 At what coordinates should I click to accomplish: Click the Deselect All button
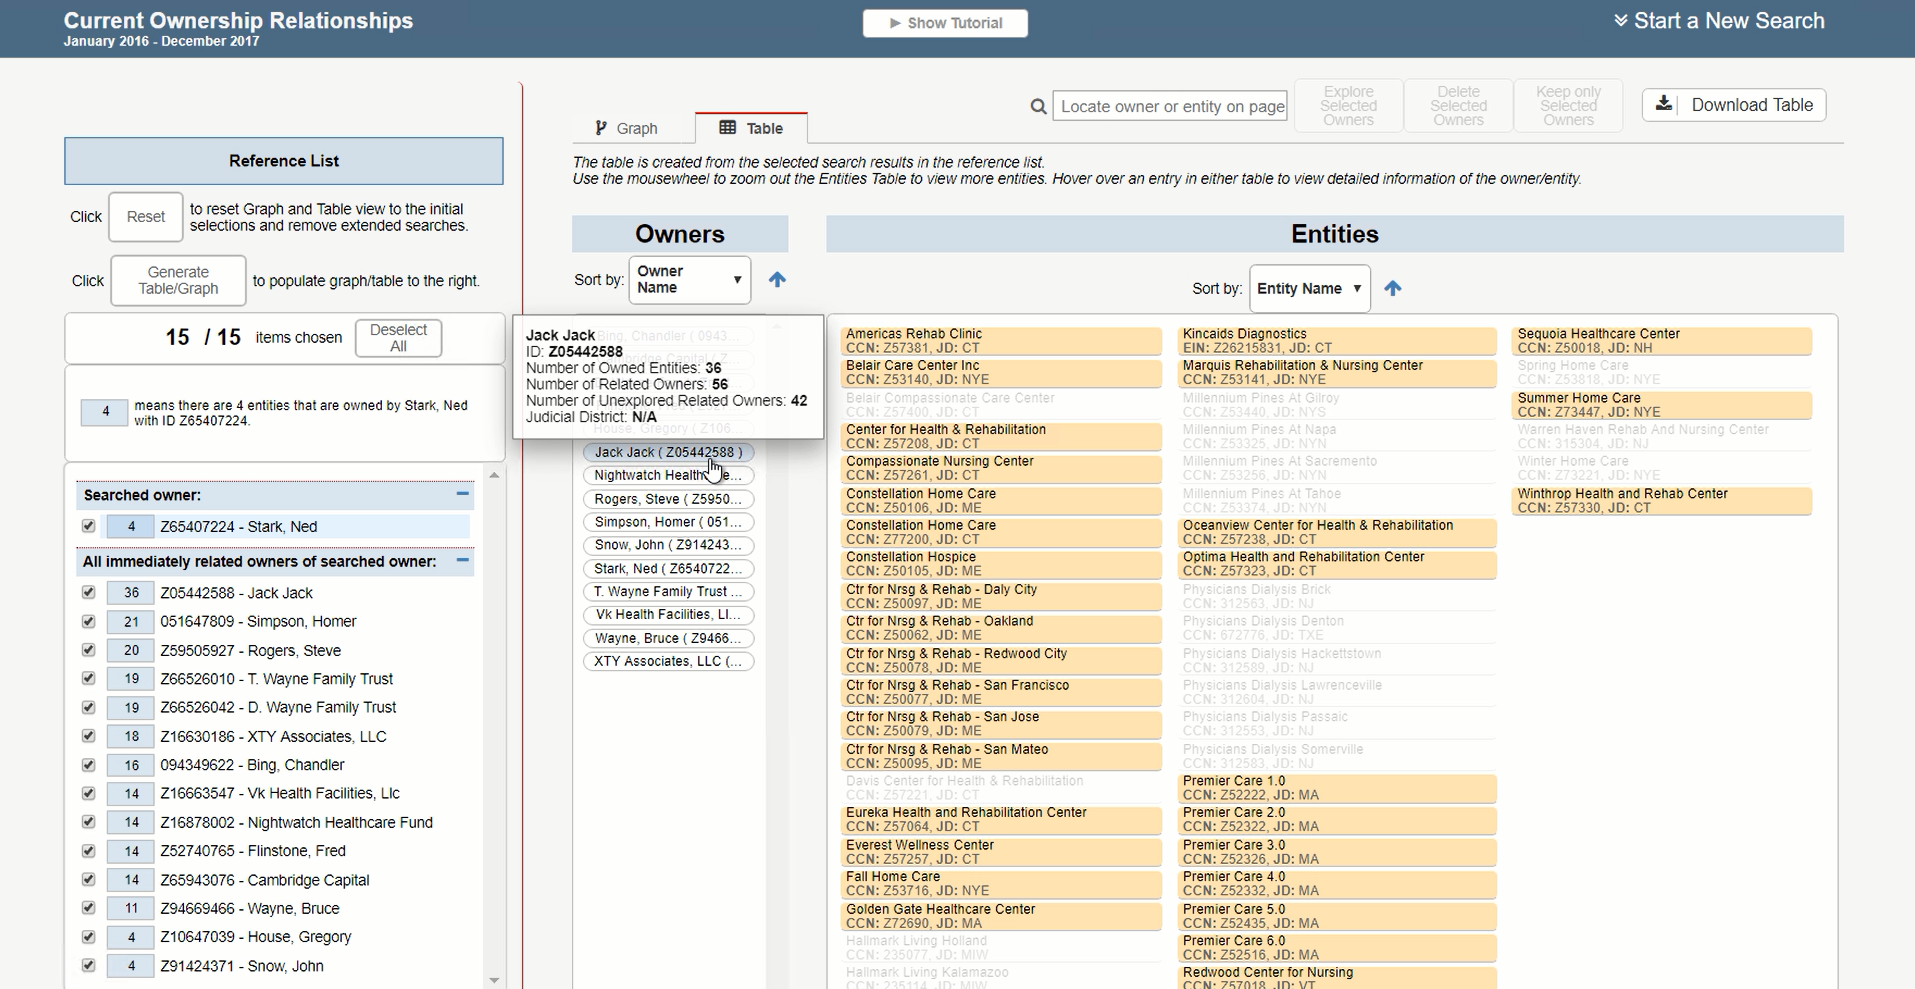coord(398,338)
